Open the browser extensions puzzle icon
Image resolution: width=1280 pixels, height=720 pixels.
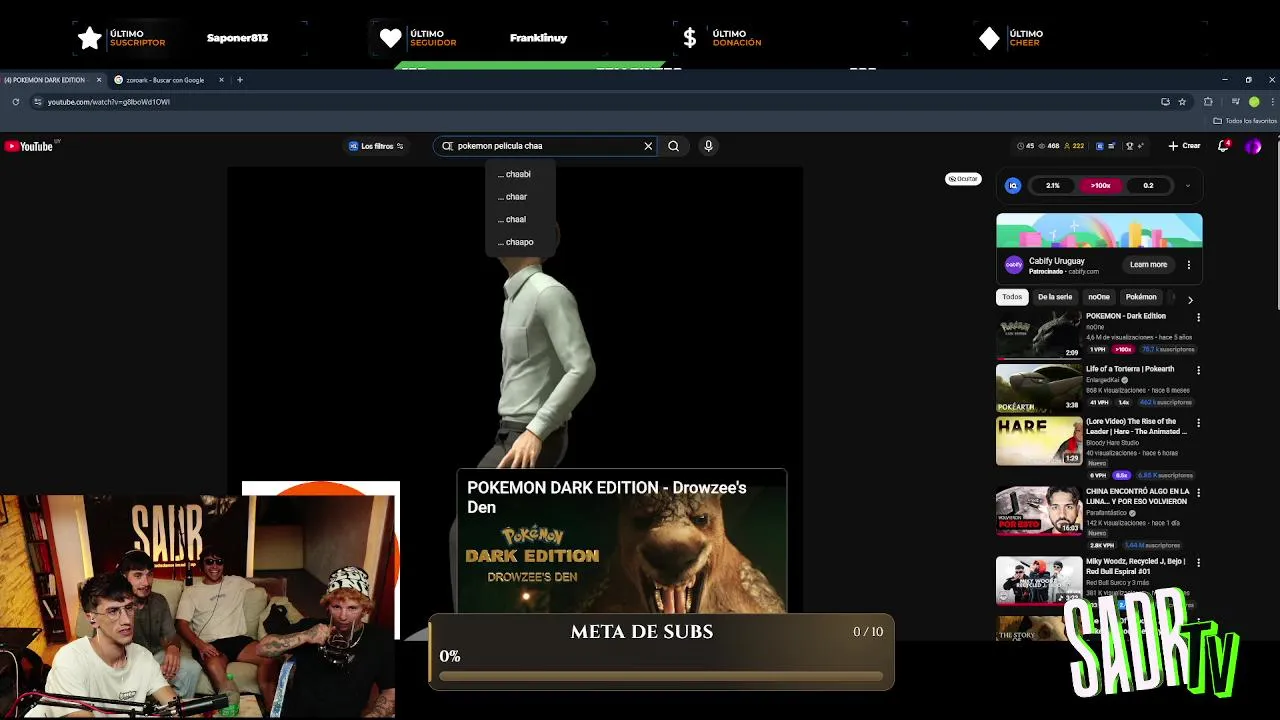coord(1208,102)
